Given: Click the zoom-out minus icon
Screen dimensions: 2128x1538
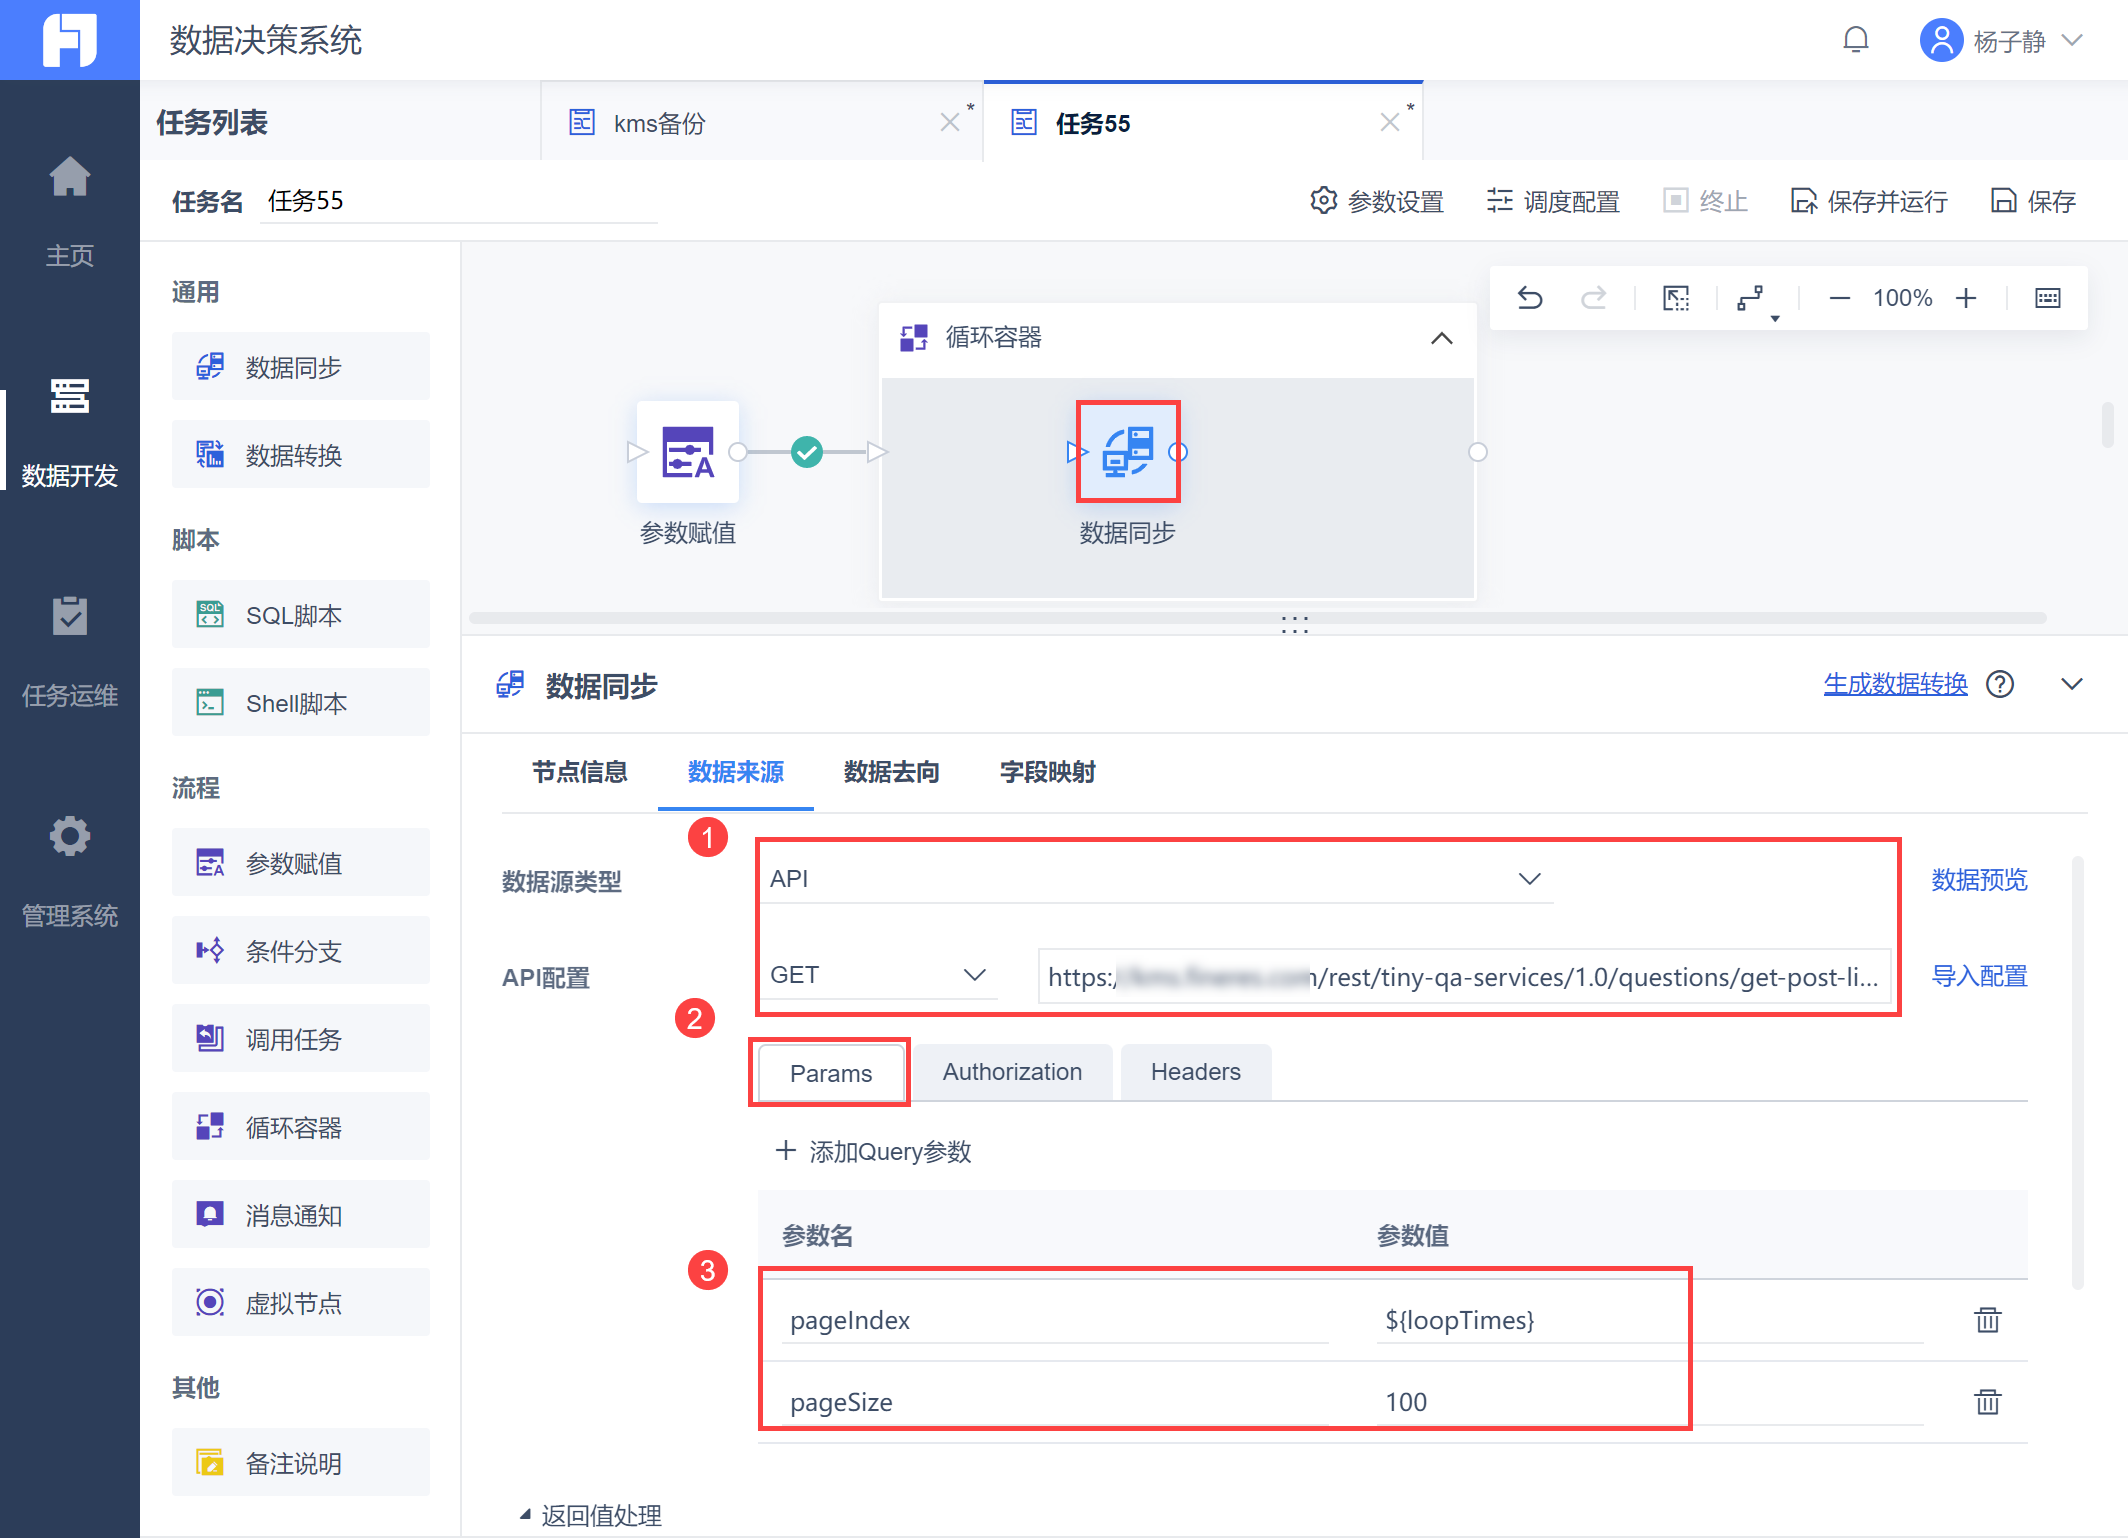Looking at the screenshot, I should (x=1839, y=298).
